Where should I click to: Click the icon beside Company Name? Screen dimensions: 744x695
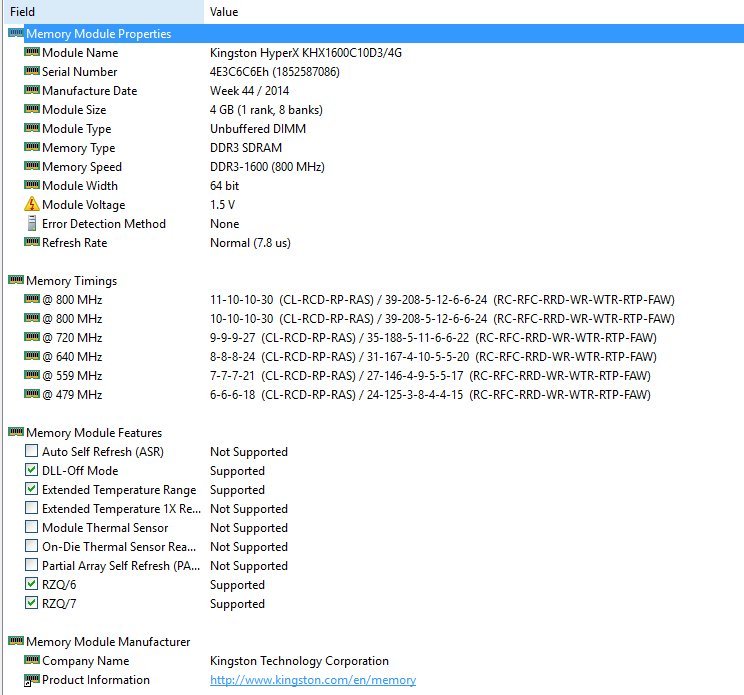32,659
